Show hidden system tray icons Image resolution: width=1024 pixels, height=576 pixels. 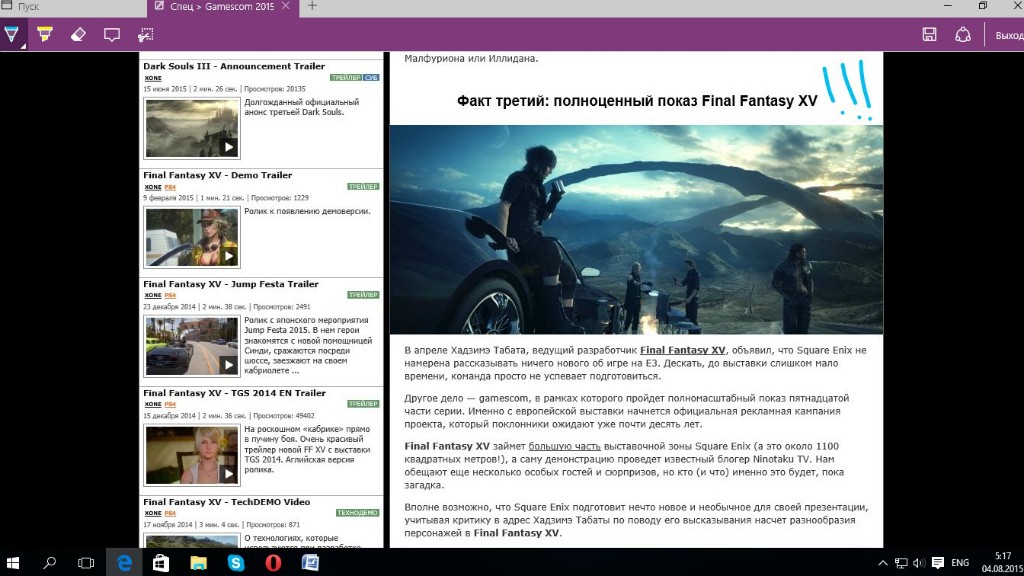(x=882, y=562)
